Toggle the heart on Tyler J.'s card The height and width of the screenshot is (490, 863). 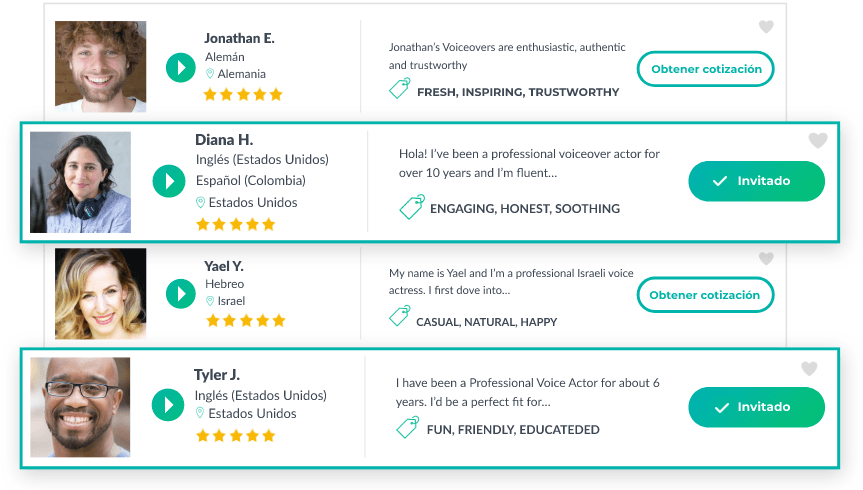point(809,369)
